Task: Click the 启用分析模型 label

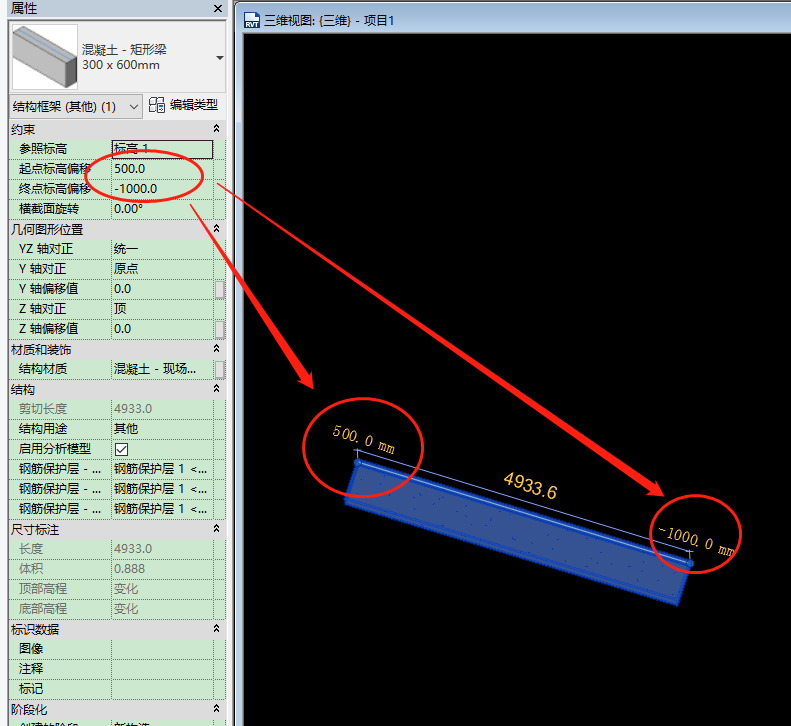Action: coord(55,449)
